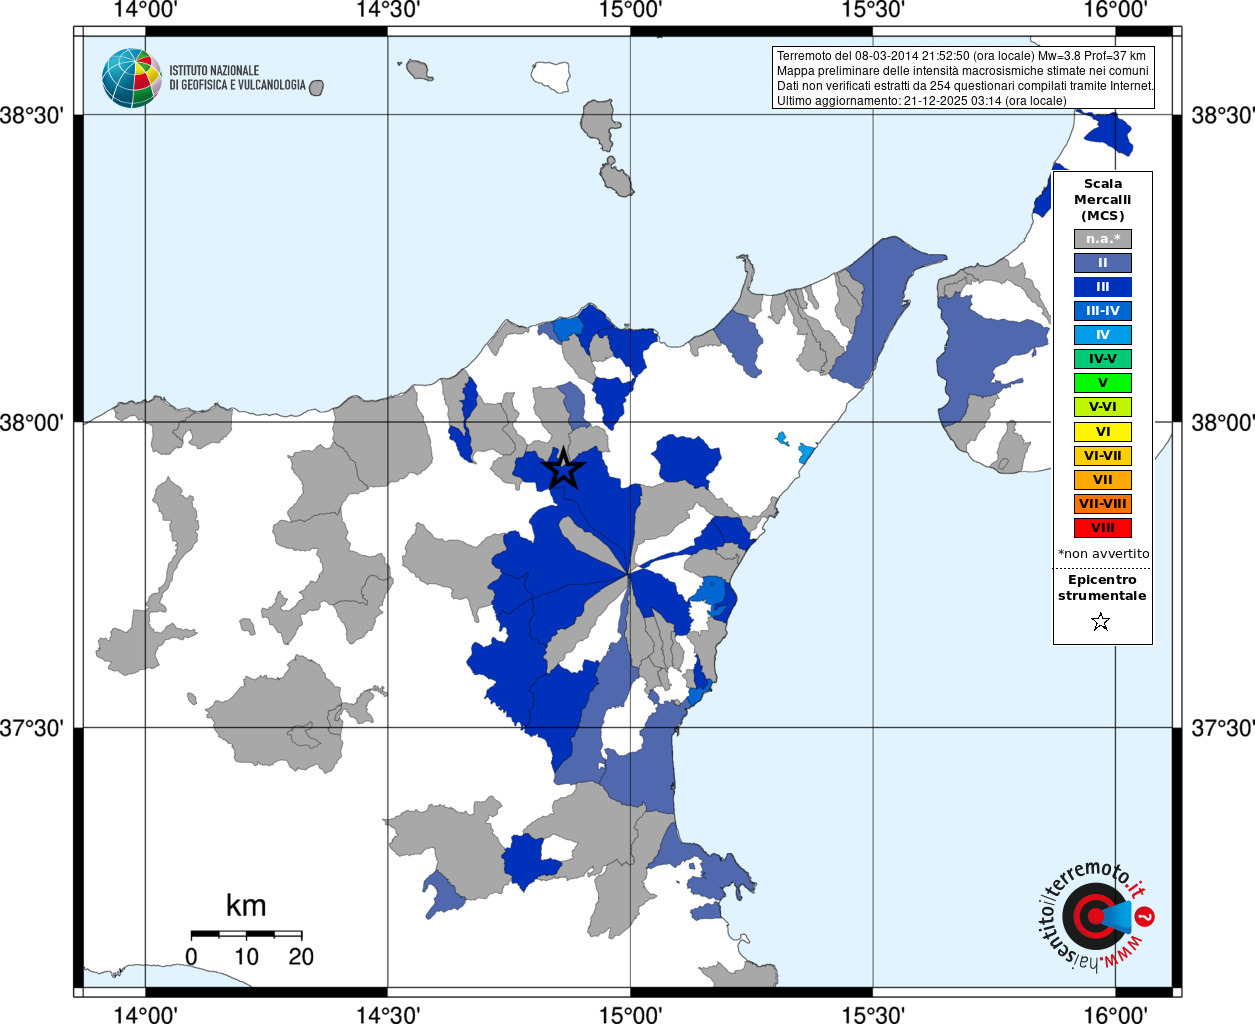1255x1024 pixels.
Task: Click the n.a.* gray legend swatch
Action: 1103,239
